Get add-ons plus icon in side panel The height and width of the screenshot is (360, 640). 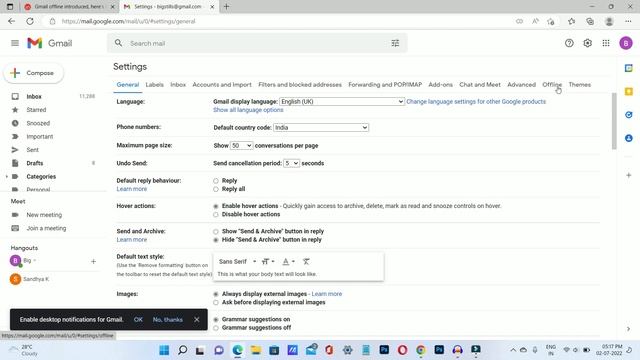629,175
